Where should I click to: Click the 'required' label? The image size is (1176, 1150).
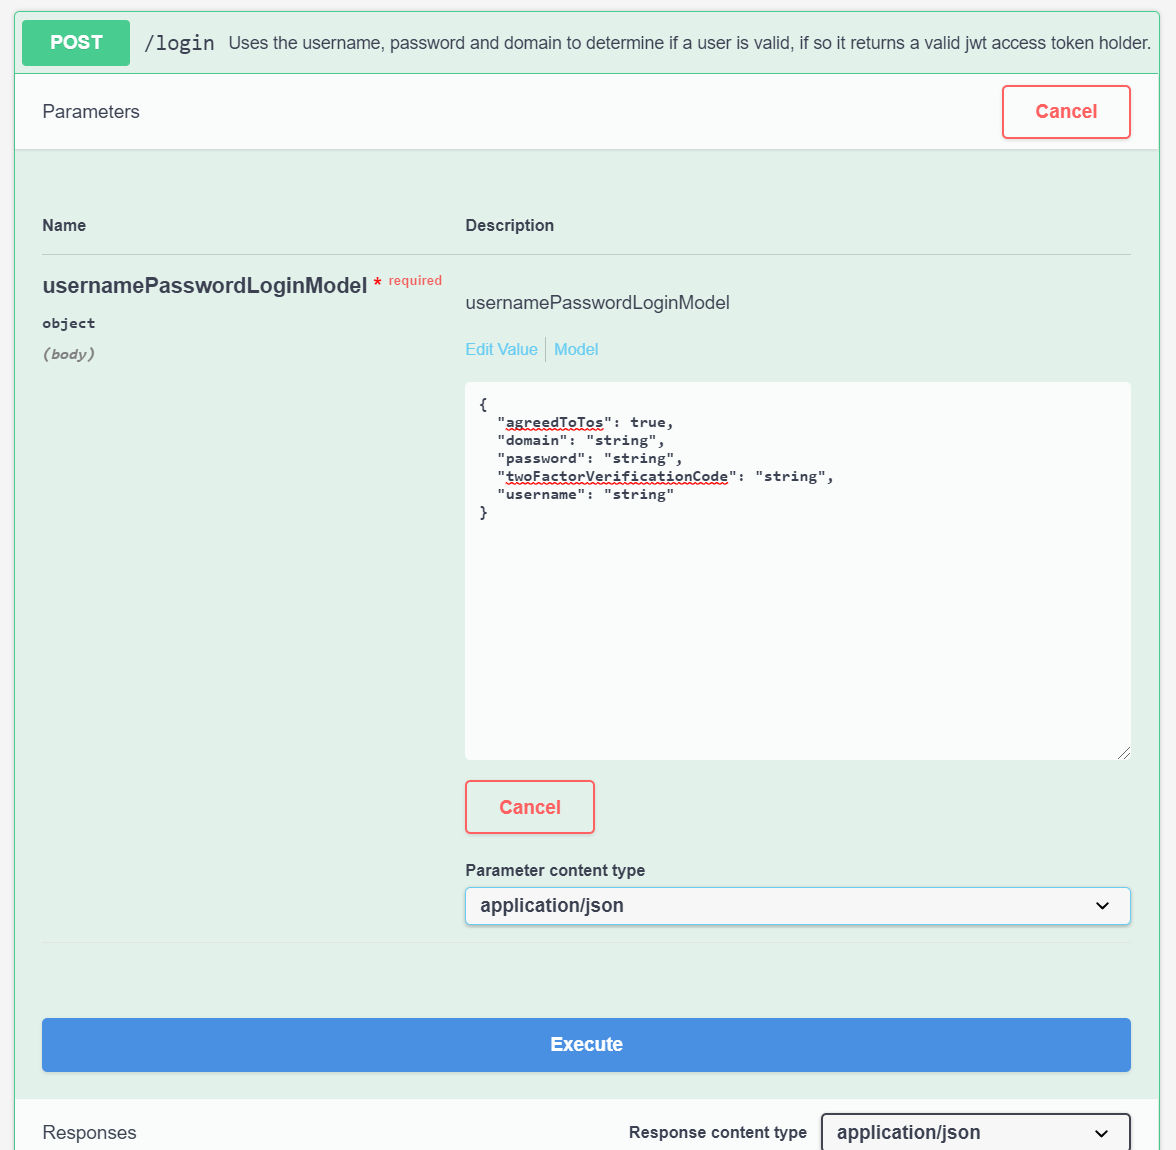click(x=415, y=281)
